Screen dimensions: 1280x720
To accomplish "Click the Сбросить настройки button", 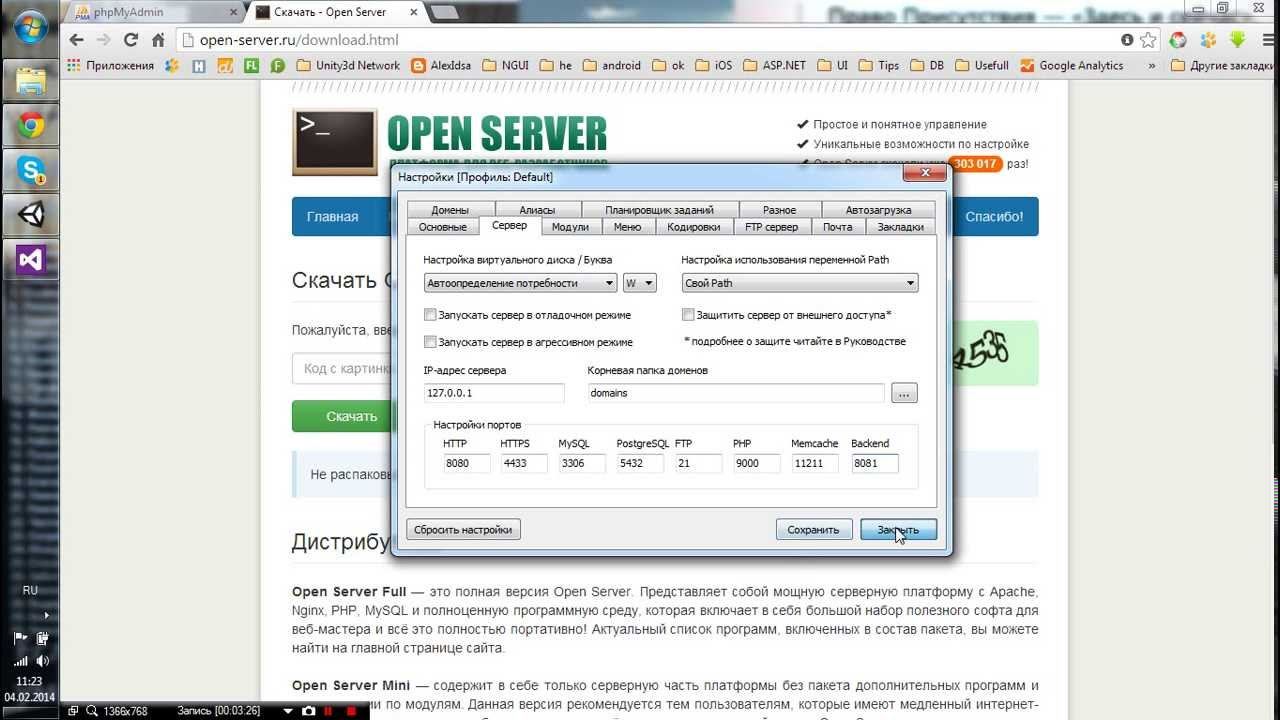I will click(x=463, y=530).
